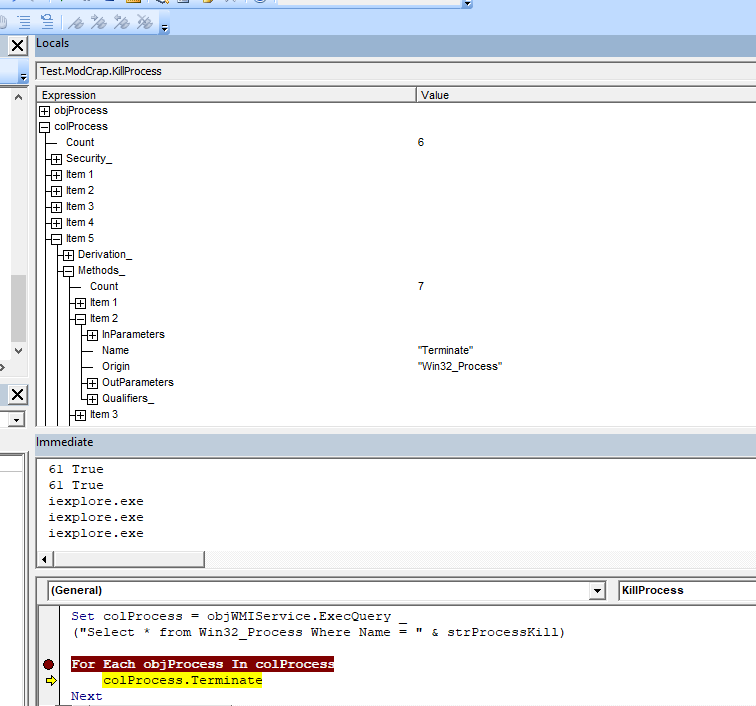Click the highlighted colProcess.Terminate line
The image size is (756, 706).
pyautogui.click(x=182, y=680)
